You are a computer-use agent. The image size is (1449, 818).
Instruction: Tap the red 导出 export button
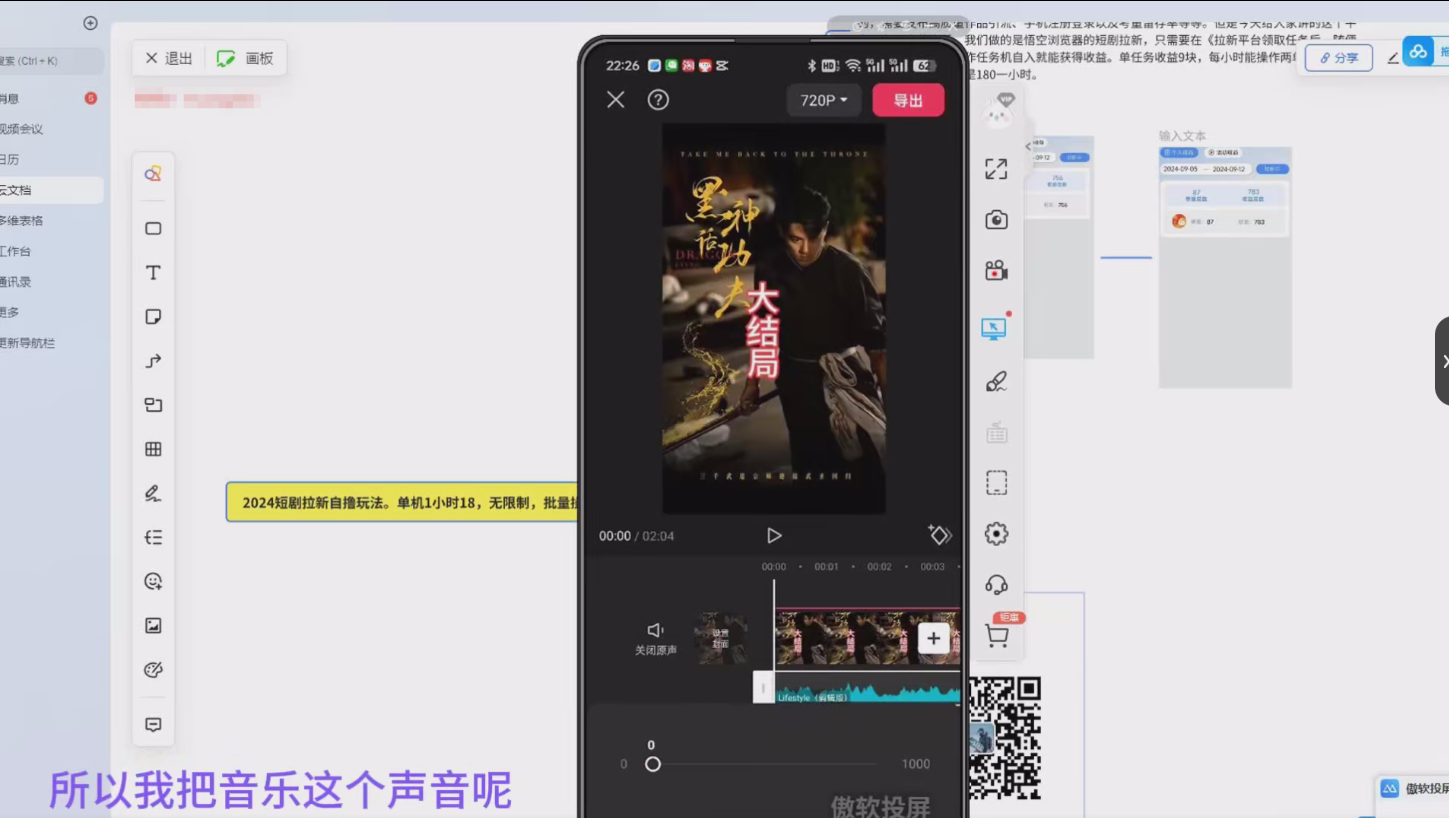pyautogui.click(x=908, y=100)
